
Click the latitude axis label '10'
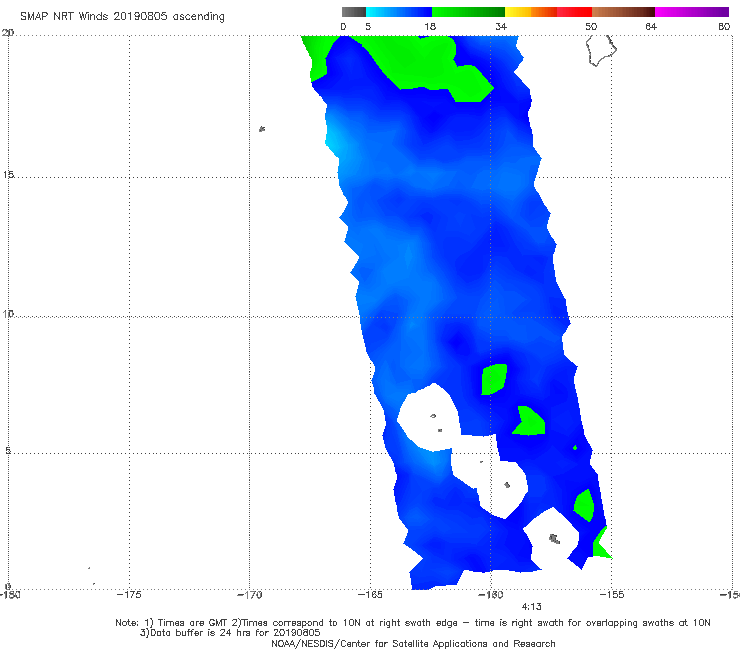[8, 313]
